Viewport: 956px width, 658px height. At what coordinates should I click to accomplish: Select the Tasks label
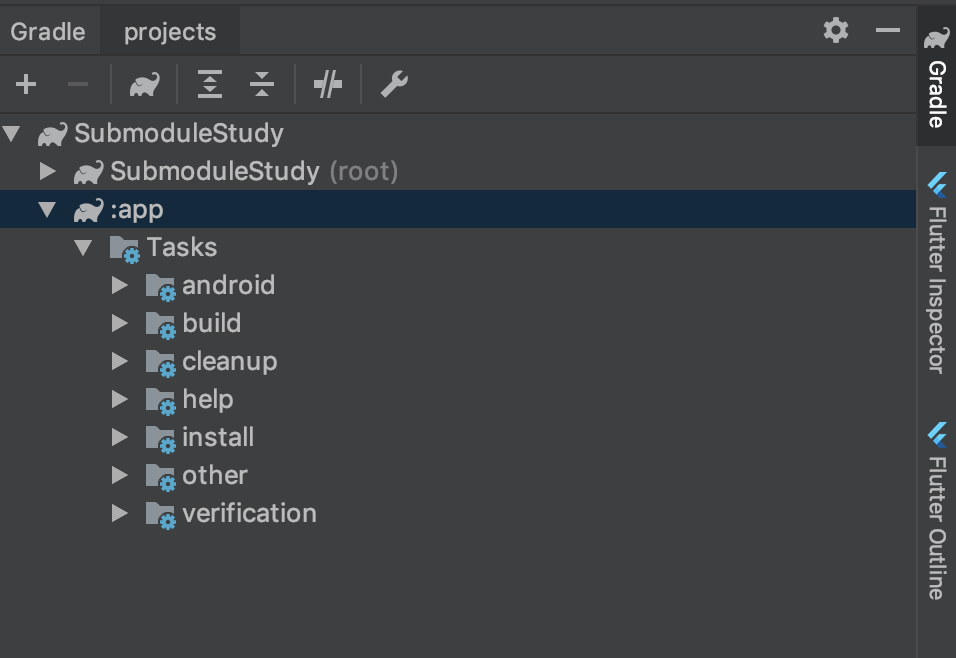click(x=182, y=248)
